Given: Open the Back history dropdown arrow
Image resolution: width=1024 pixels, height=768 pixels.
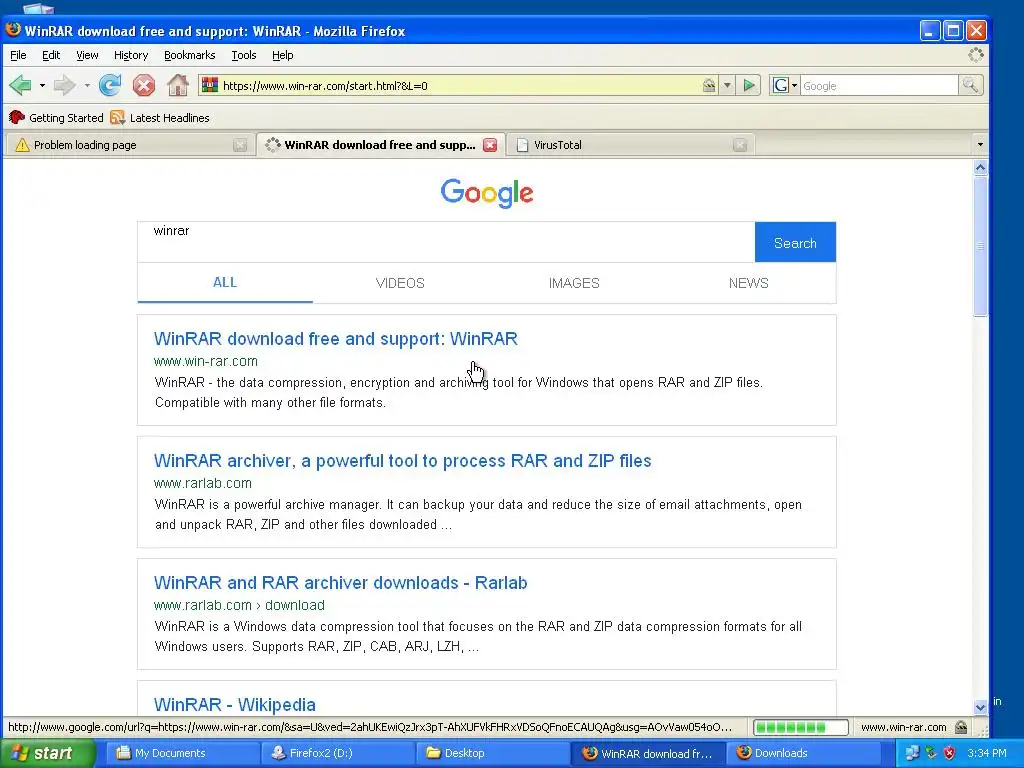Looking at the screenshot, I should 42,86.
